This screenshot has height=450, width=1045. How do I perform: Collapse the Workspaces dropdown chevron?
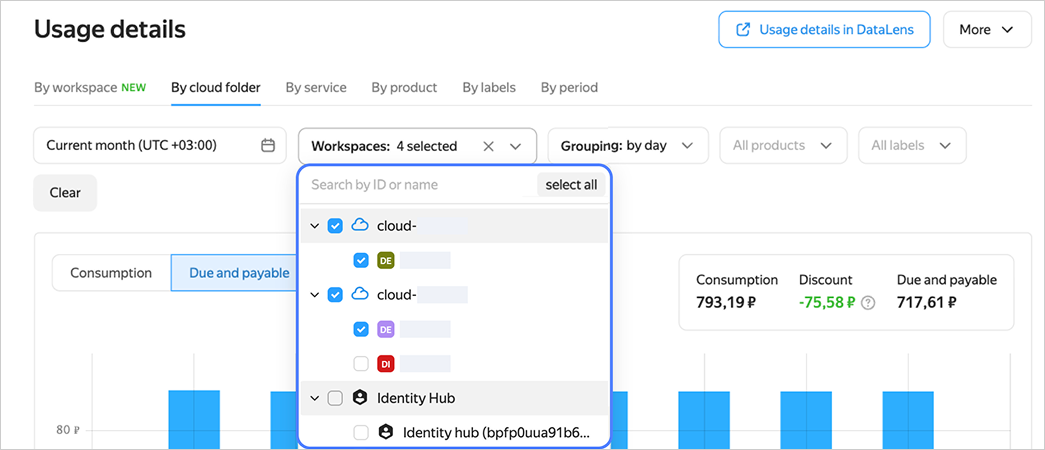click(515, 146)
